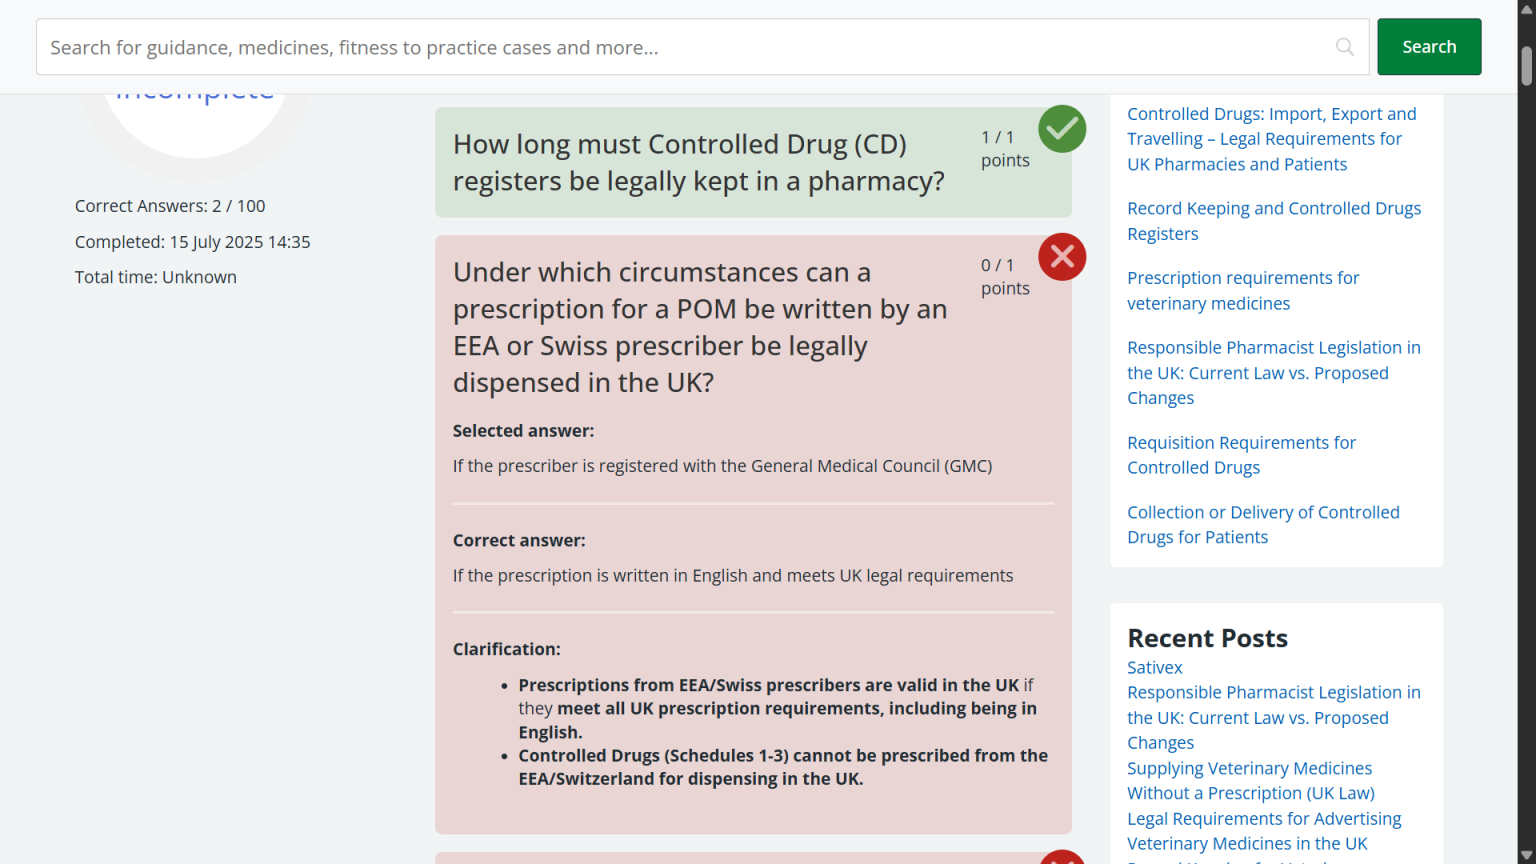Screen dimensions: 1536x864
Task: Click the scrollbar up arrow
Action: tap(1526, 8)
